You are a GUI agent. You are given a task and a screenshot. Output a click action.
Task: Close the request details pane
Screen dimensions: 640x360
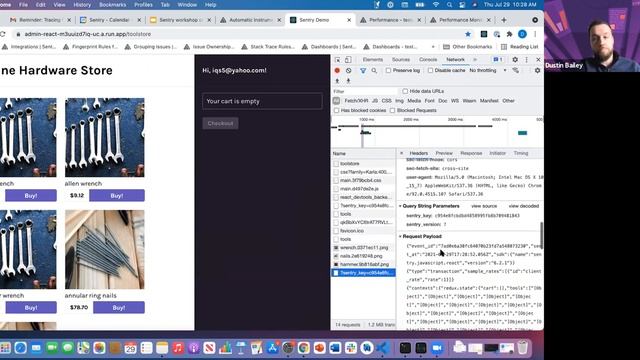[401, 153]
